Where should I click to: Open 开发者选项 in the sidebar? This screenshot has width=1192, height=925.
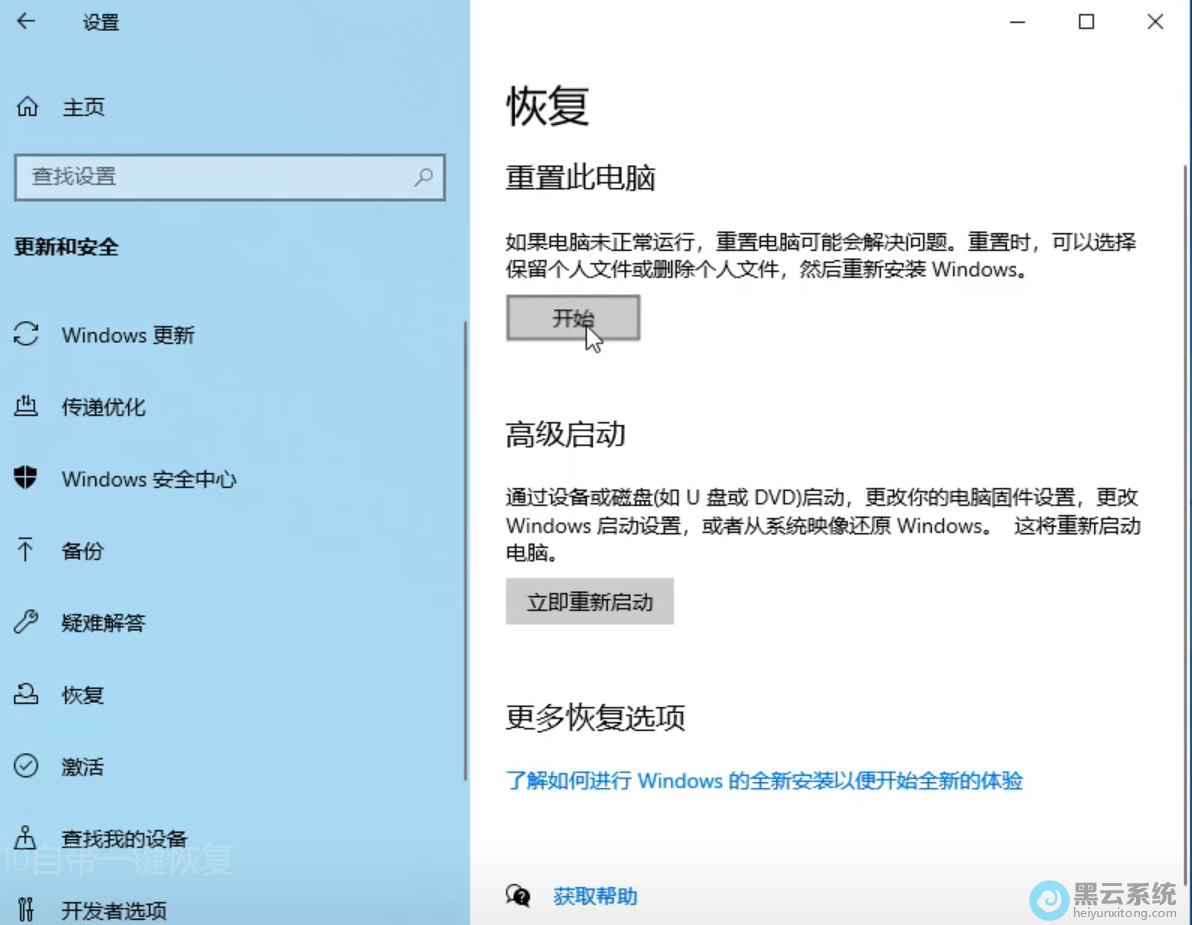[x=113, y=910]
